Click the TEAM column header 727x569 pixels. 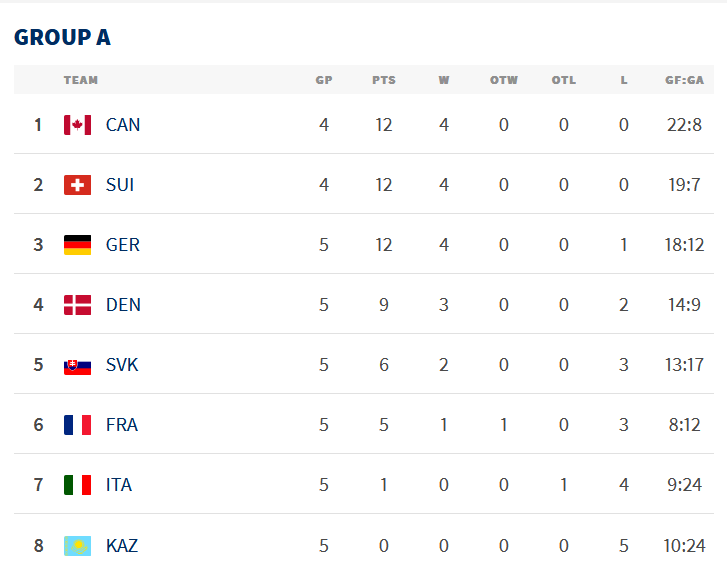coord(81,80)
